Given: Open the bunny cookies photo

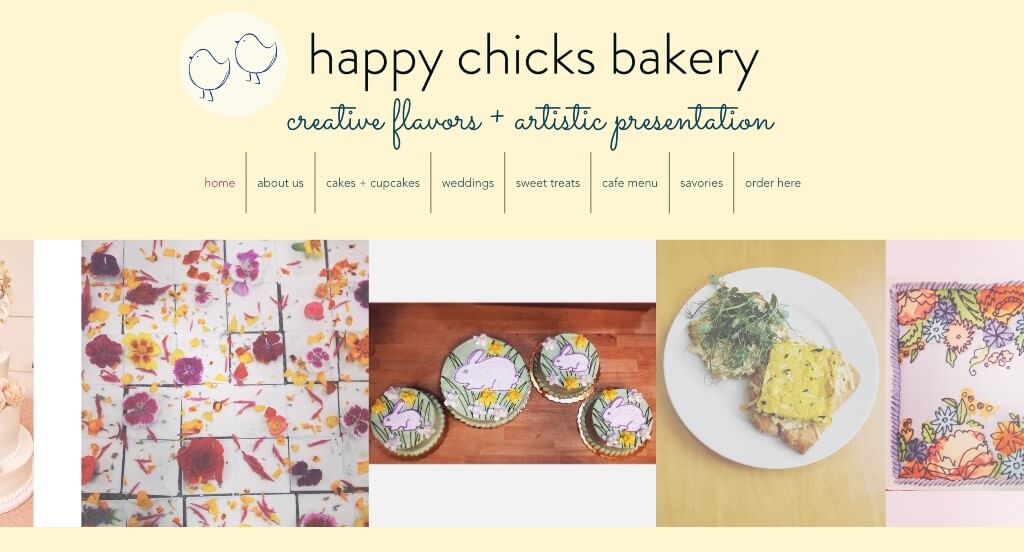Looking at the screenshot, I should coord(512,383).
